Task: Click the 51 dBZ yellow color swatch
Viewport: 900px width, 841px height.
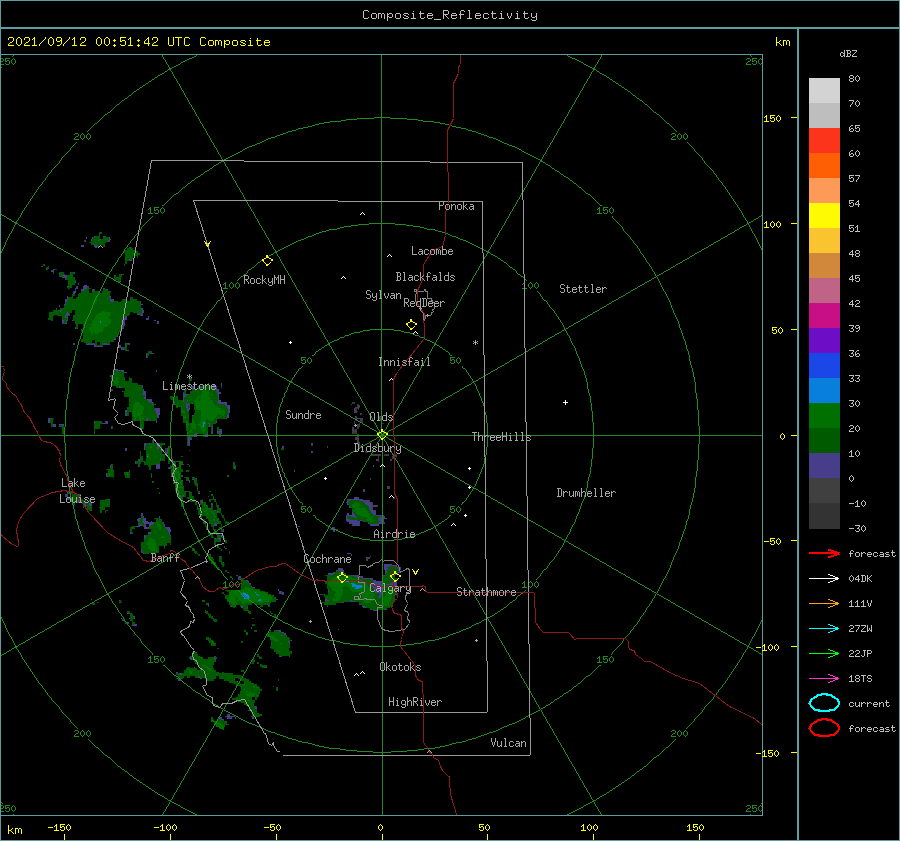Action: click(824, 215)
